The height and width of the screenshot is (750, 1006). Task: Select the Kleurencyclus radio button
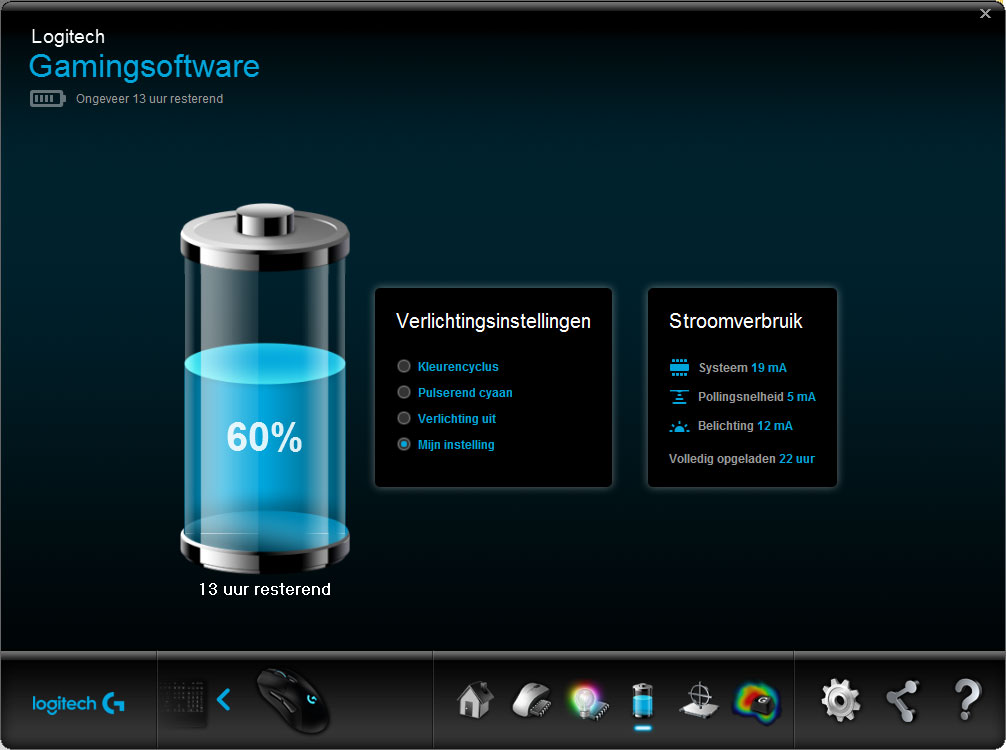pos(404,366)
